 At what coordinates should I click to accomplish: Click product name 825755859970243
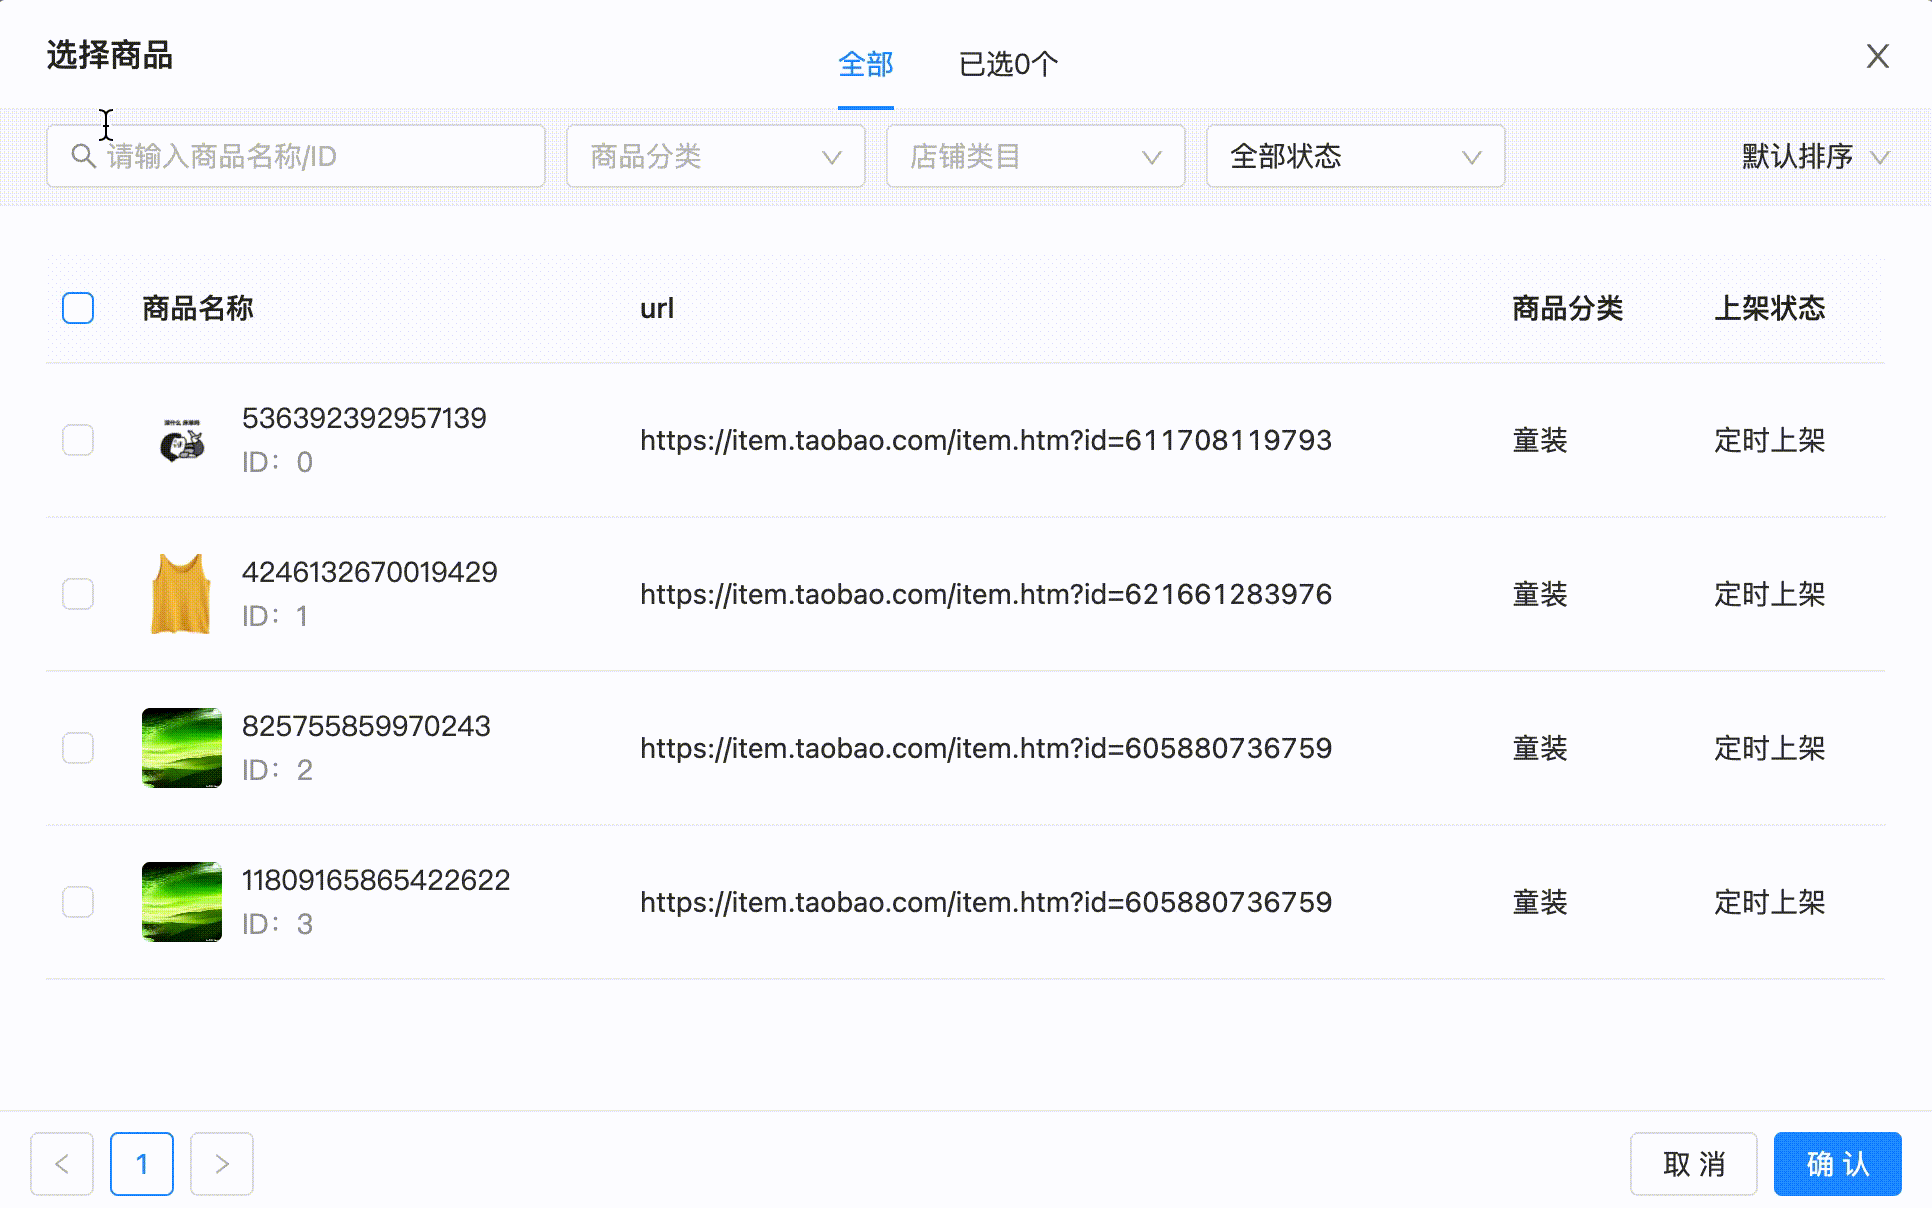(x=366, y=726)
